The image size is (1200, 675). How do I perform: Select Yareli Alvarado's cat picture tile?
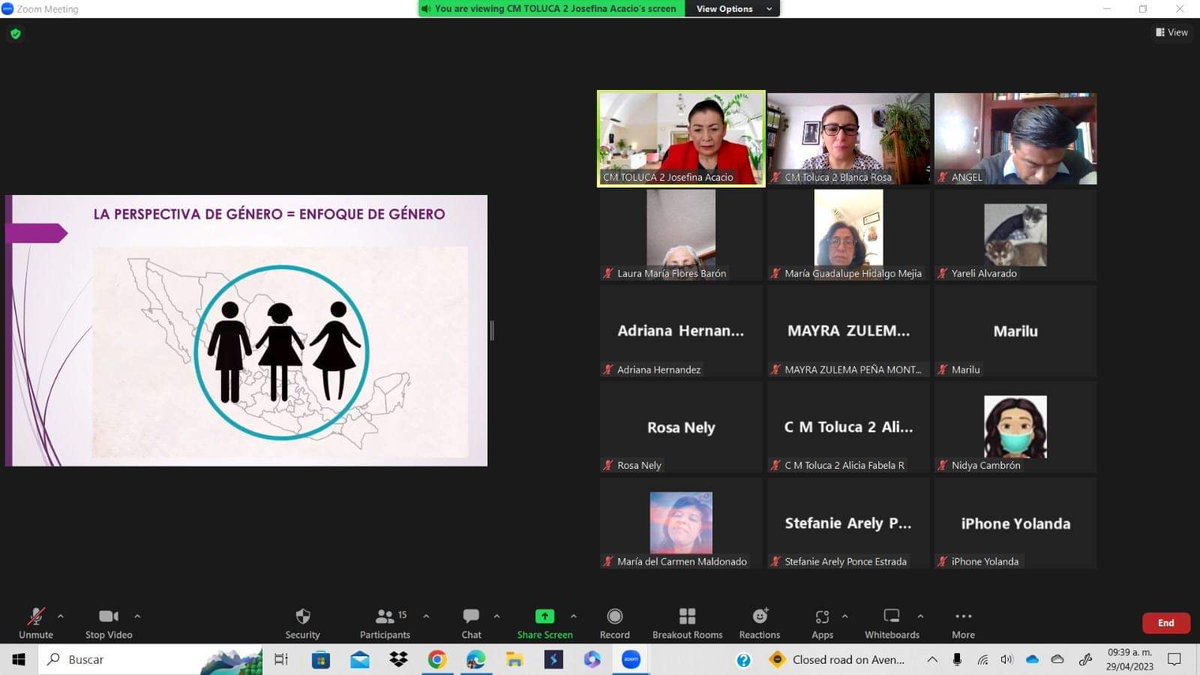(x=1015, y=235)
